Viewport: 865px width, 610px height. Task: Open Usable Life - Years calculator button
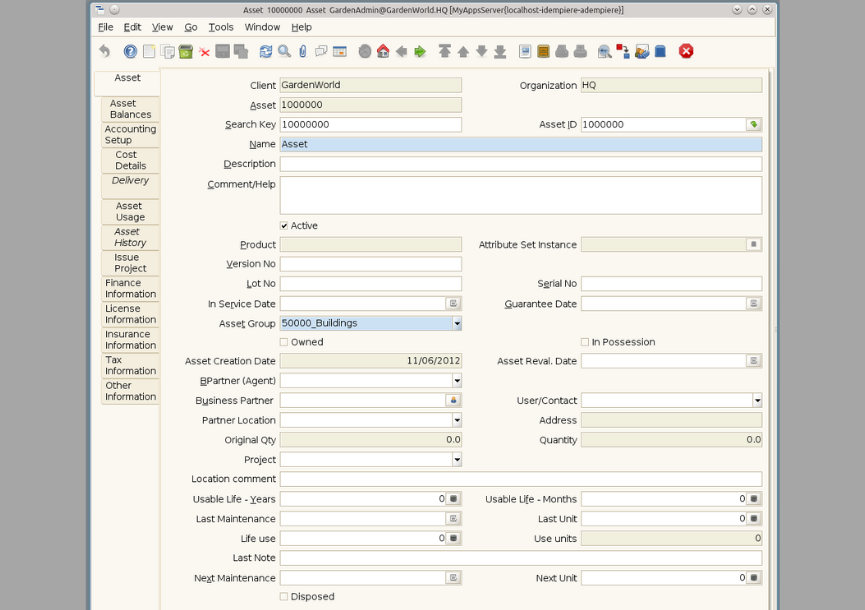point(453,499)
